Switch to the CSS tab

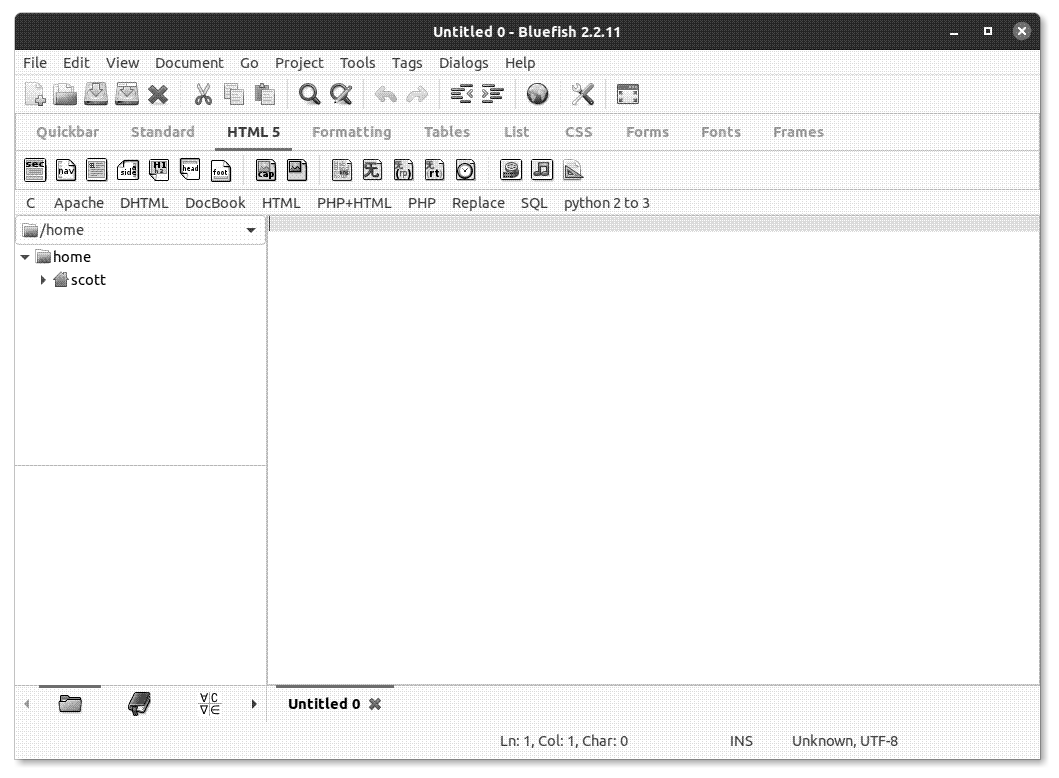579,132
